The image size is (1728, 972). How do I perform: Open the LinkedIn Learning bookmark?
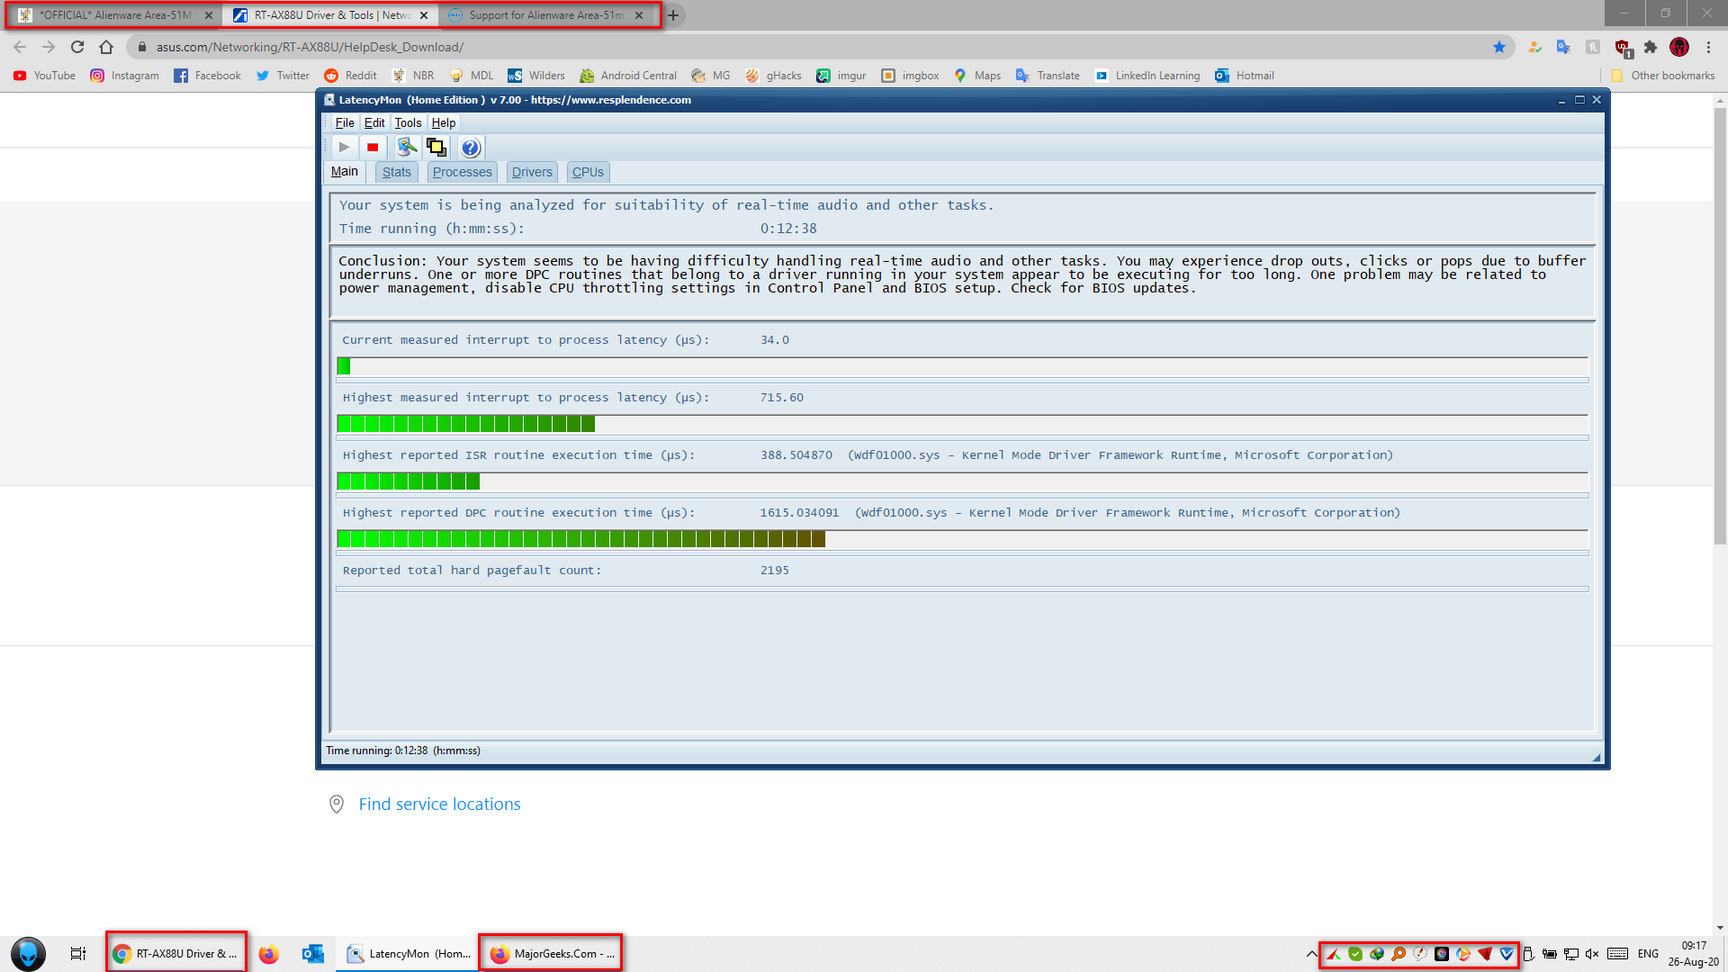pos(1147,76)
